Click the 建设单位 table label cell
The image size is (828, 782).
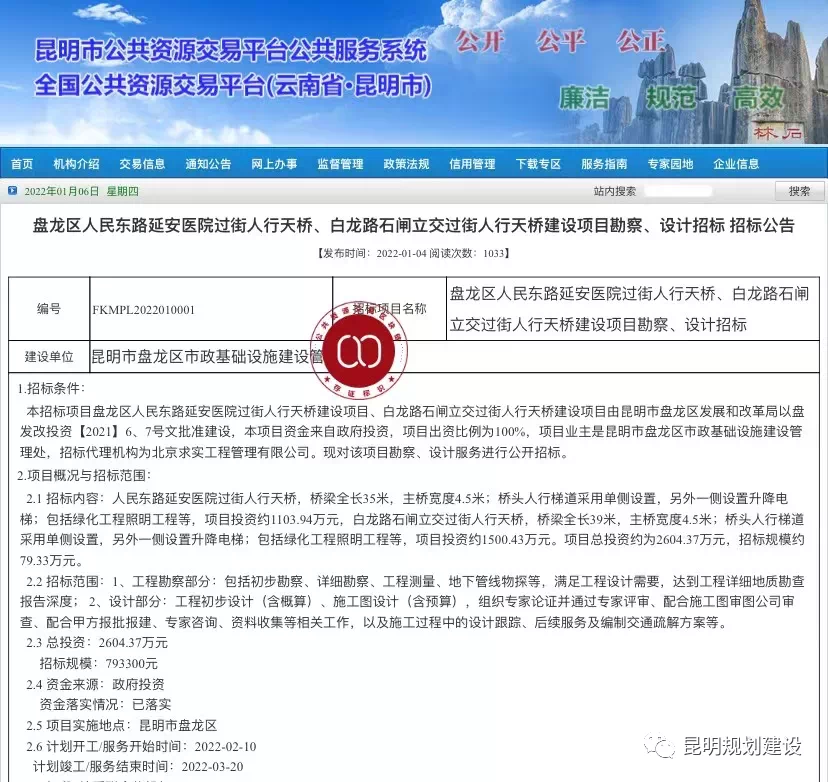49,357
